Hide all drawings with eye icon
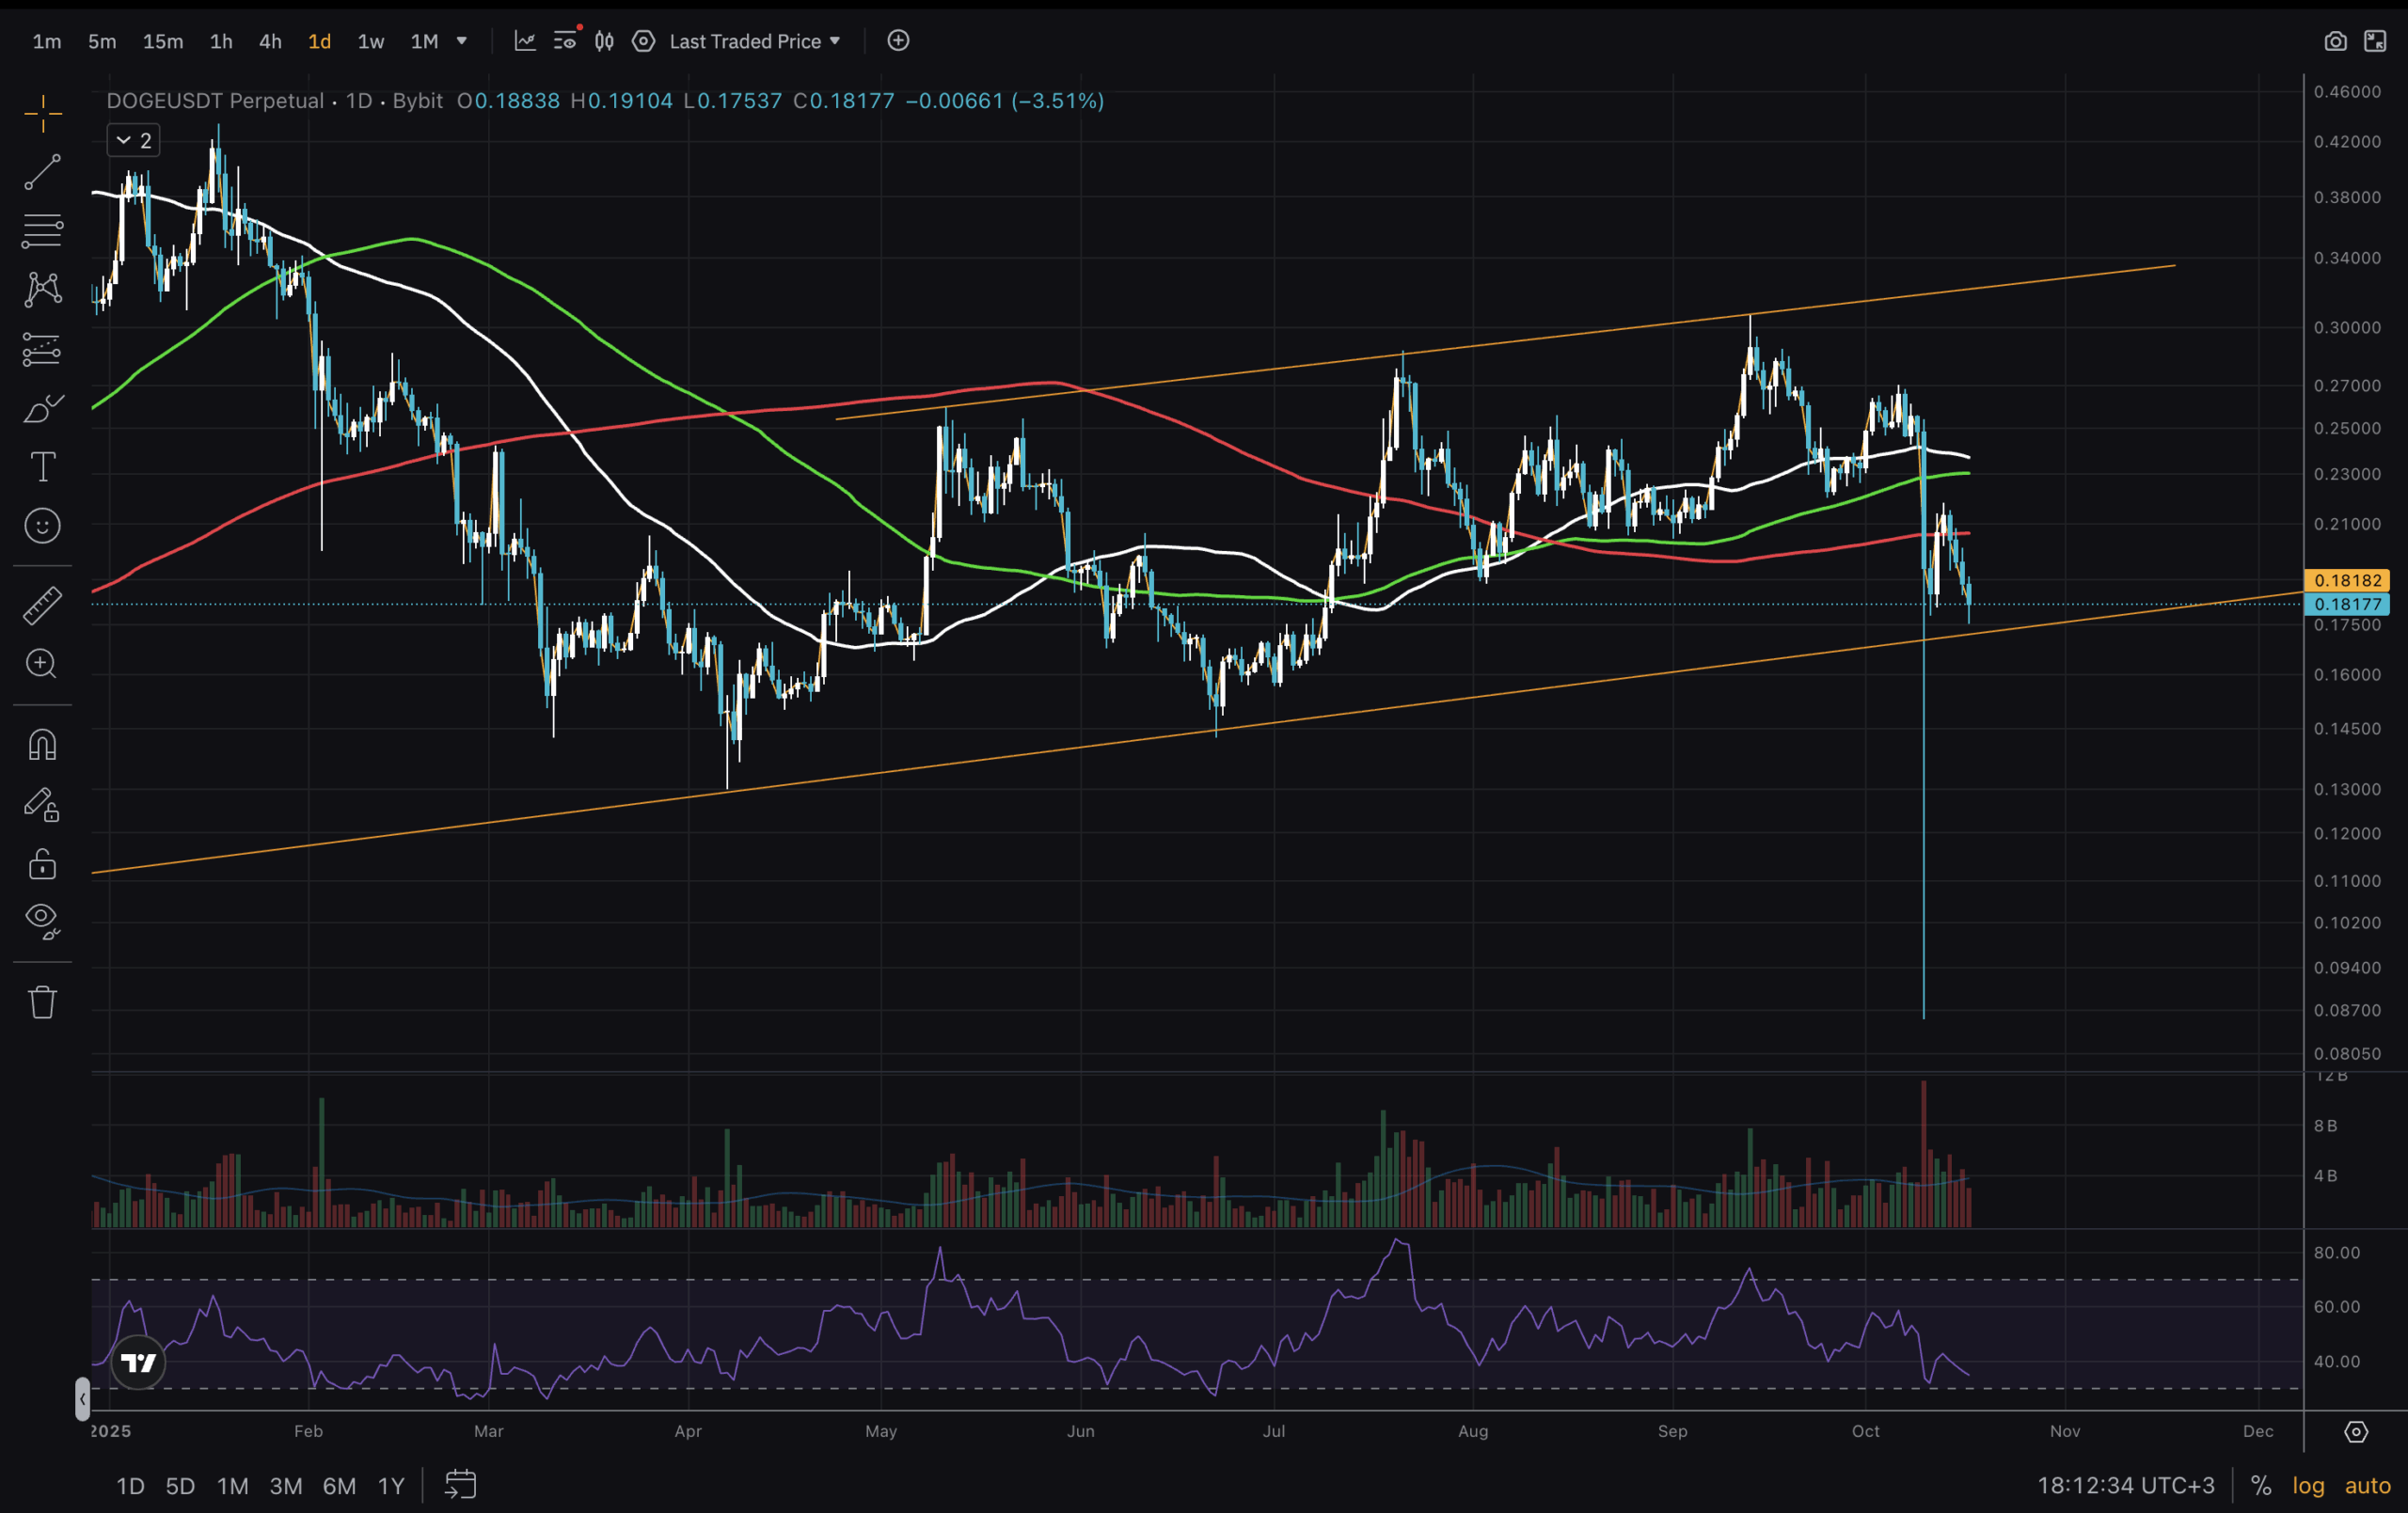 click(42, 919)
